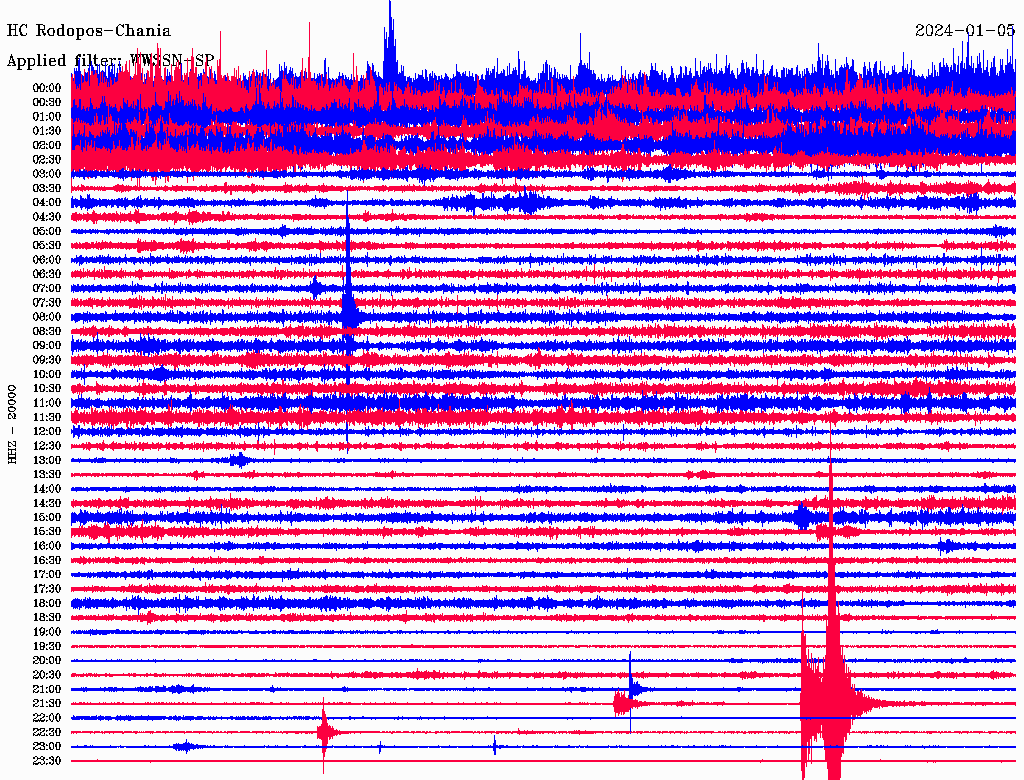
Task: Click the 00:30 time label
Action: click(47, 103)
